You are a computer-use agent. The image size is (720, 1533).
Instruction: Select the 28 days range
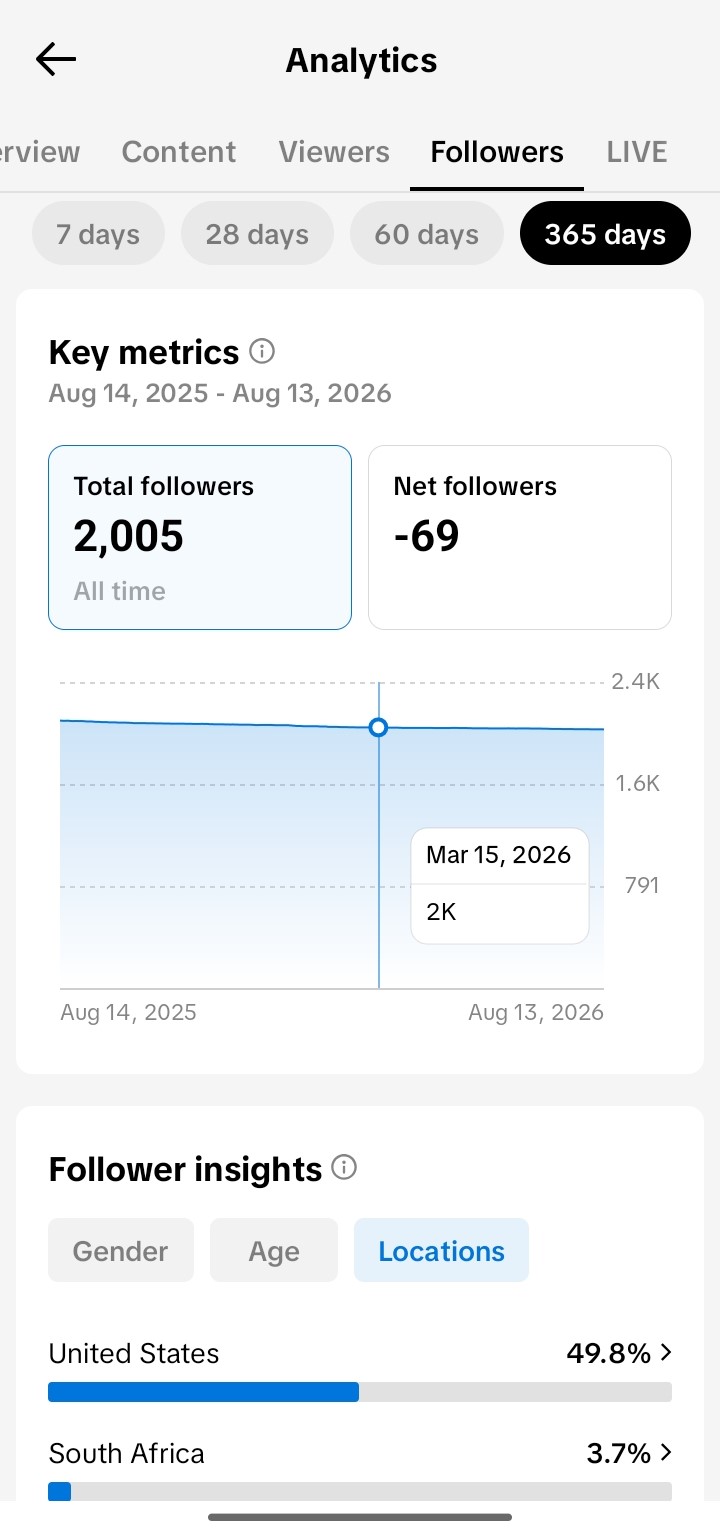click(257, 234)
